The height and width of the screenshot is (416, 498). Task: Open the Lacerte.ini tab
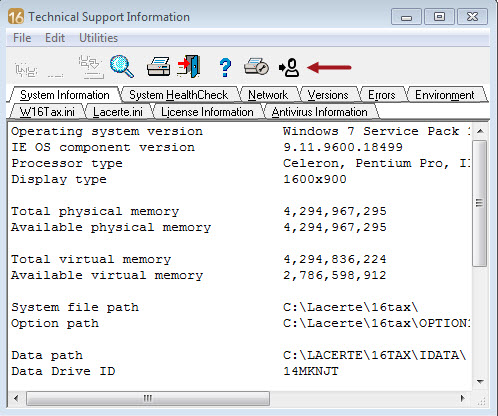118,112
